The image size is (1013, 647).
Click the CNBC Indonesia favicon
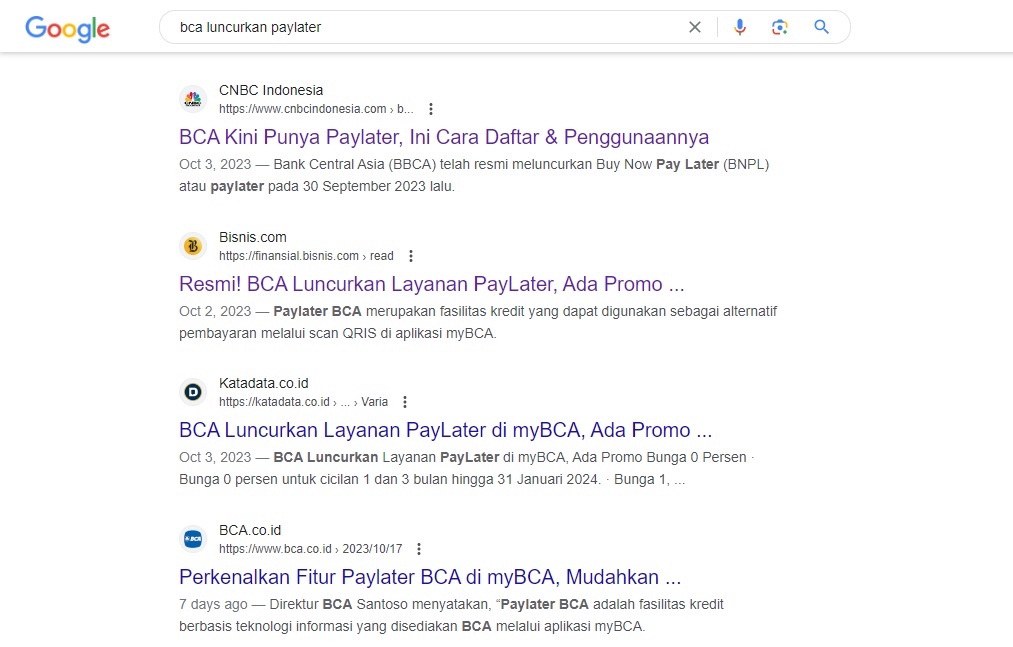[193, 99]
